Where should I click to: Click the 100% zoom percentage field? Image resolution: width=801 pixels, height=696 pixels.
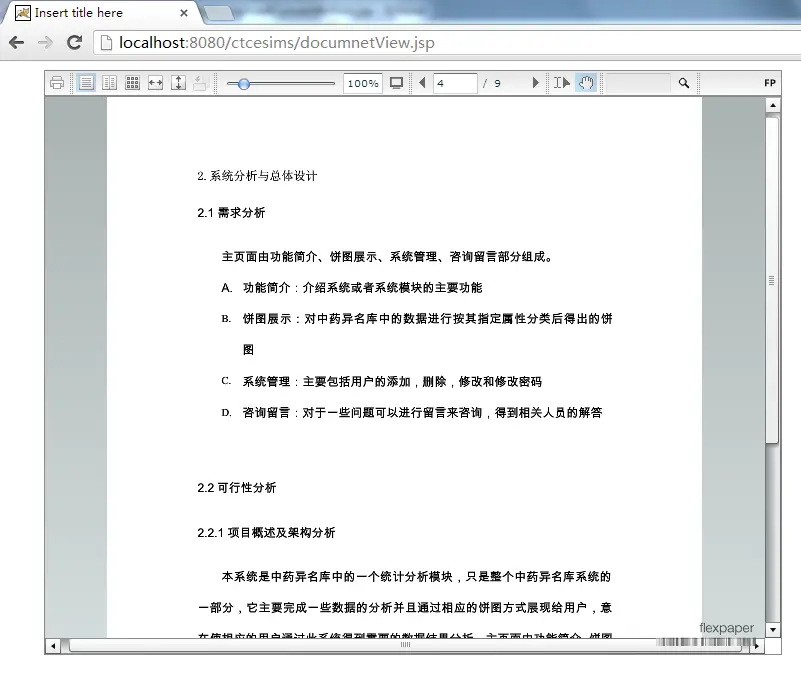tap(363, 83)
